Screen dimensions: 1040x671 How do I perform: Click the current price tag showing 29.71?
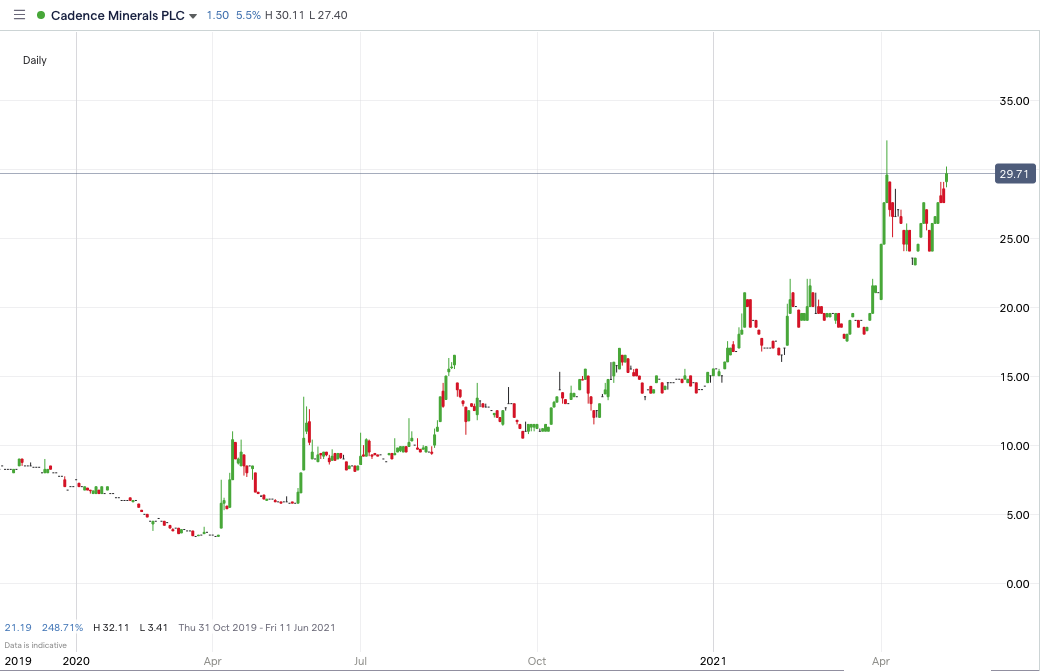tap(1013, 174)
